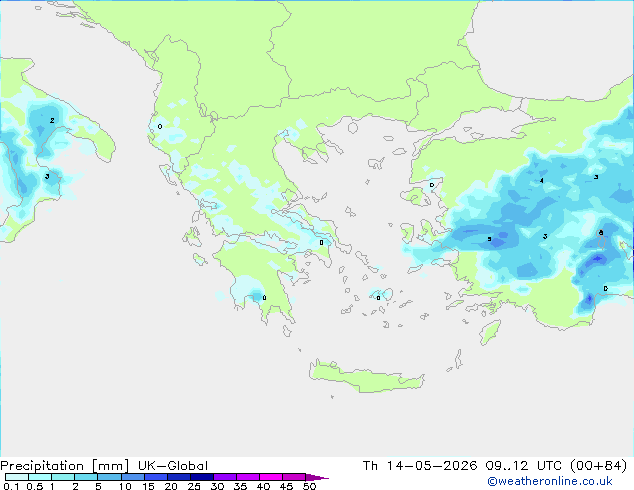The height and width of the screenshot is (490, 634).
Task: Pick the 1–2 mm legend color swatch
Action: coord(63,477)
